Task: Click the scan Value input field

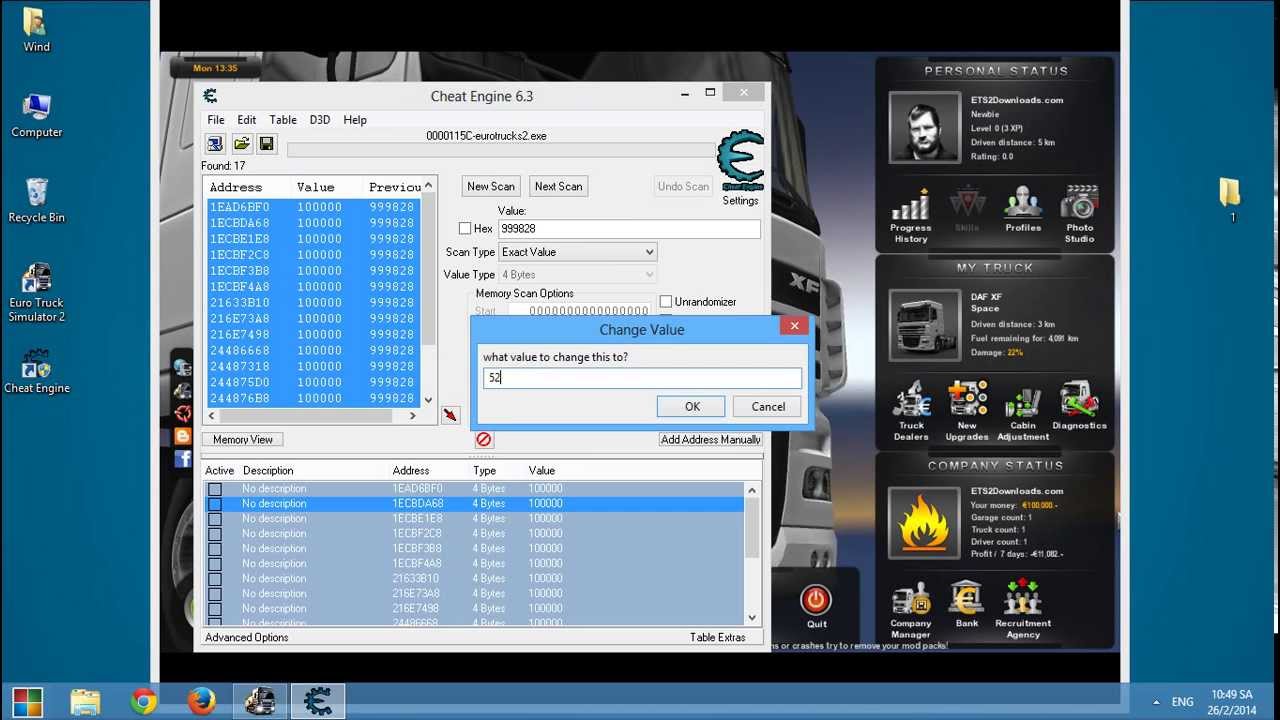Action: click(x=629, y=228)
